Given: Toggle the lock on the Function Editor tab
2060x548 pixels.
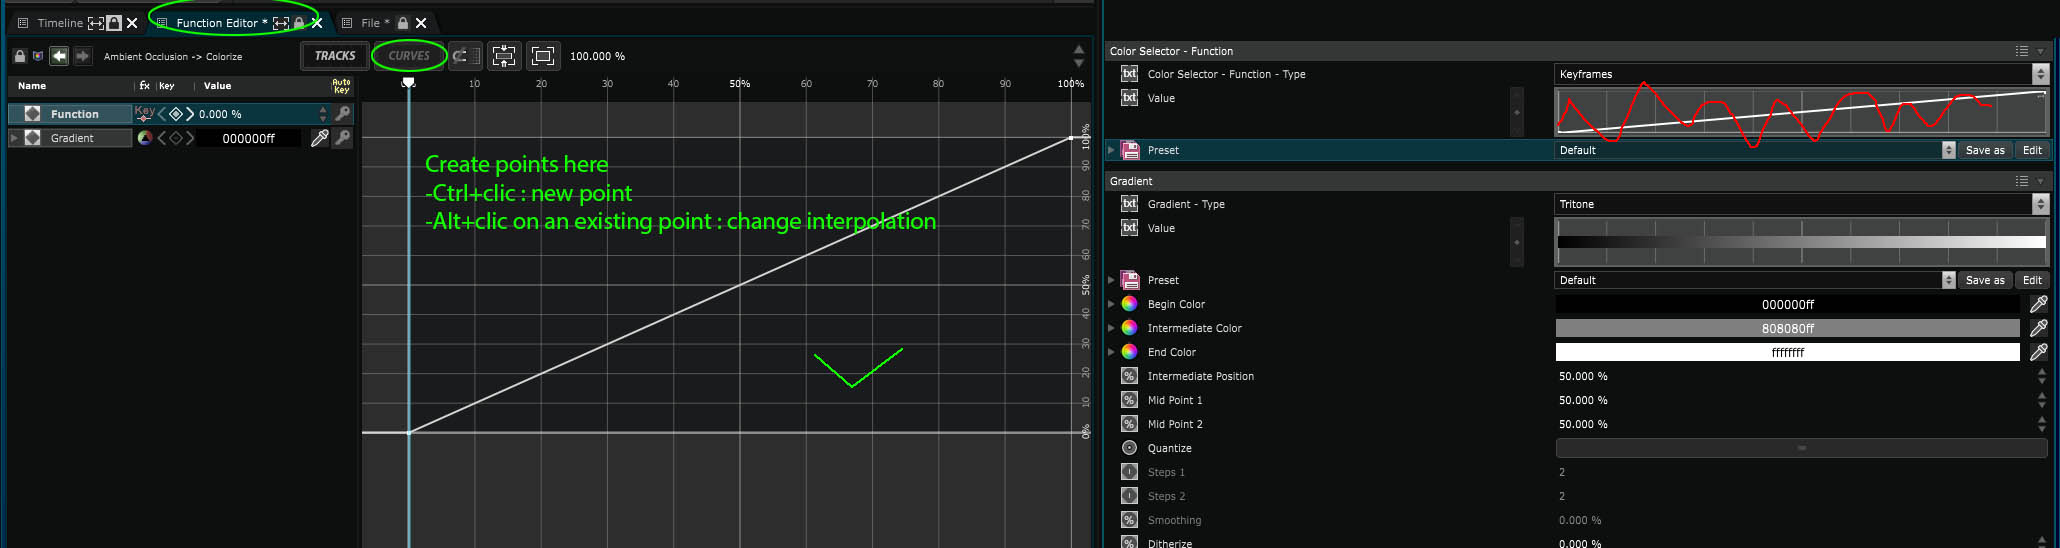Looking at the screenshot, I should [299, 23].
